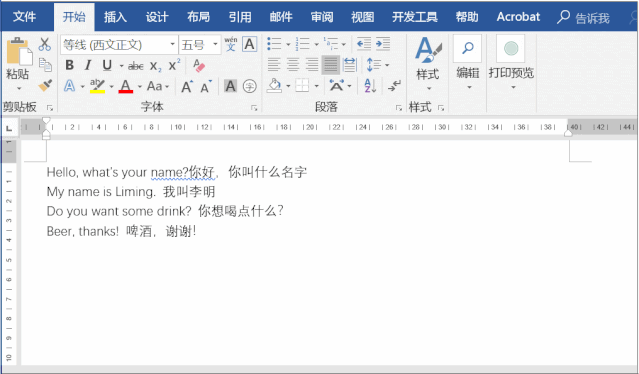Click the Increase Indent icon
Viewport: 639px width, 374px height.
click(x=383, y=44)
